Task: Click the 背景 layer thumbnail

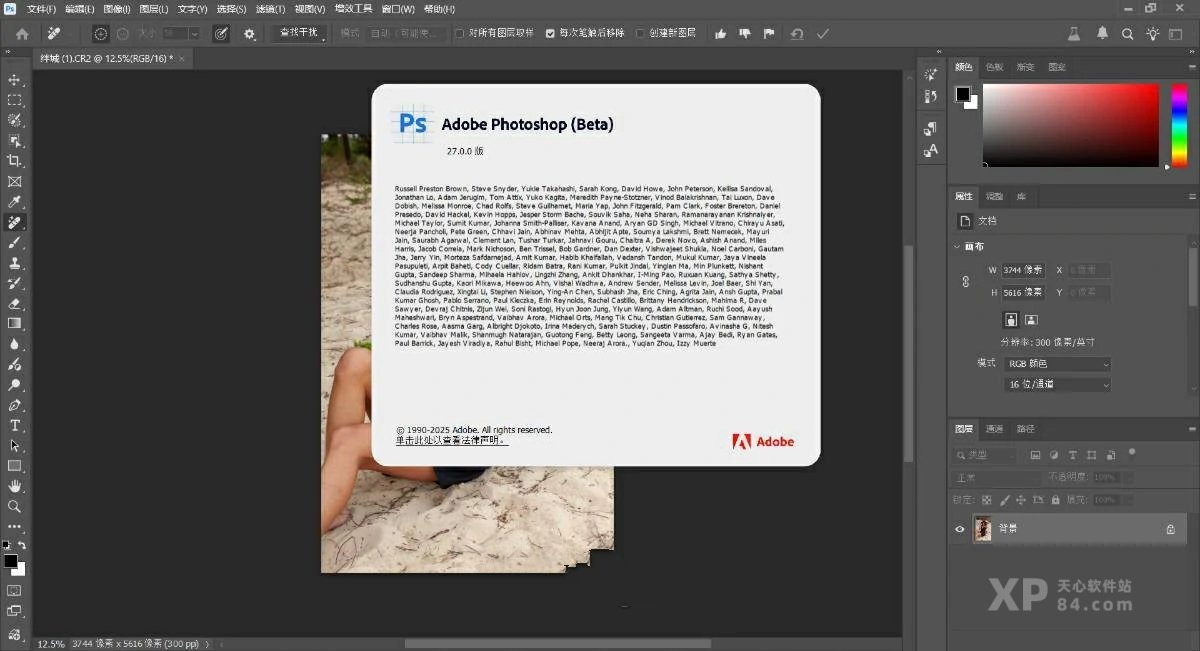Action: (982, 529)
